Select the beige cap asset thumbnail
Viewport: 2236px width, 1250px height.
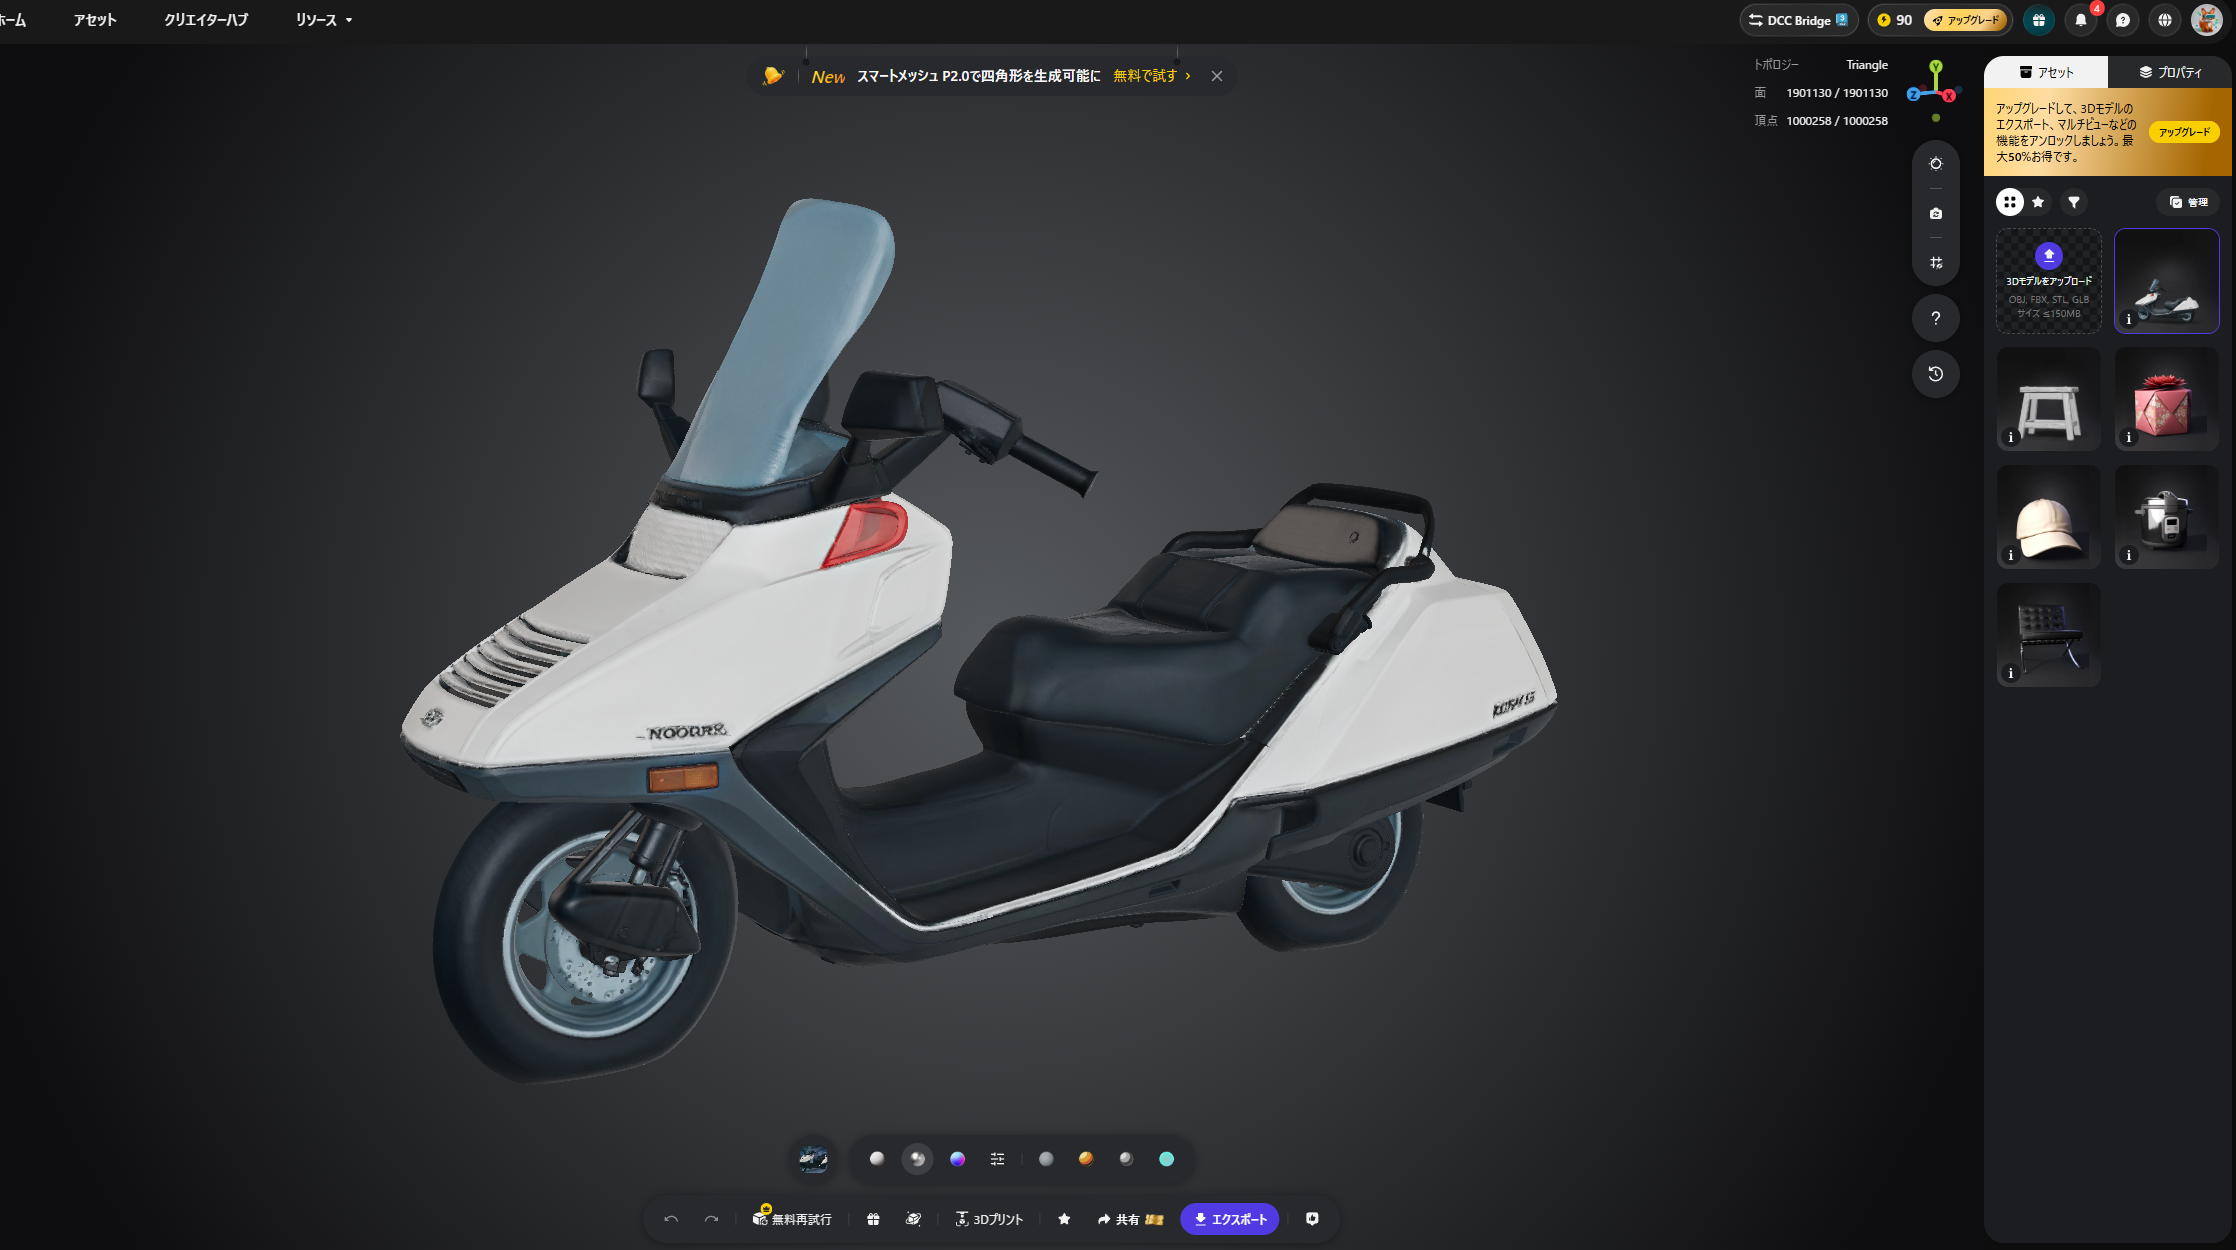click(2048, 517)
